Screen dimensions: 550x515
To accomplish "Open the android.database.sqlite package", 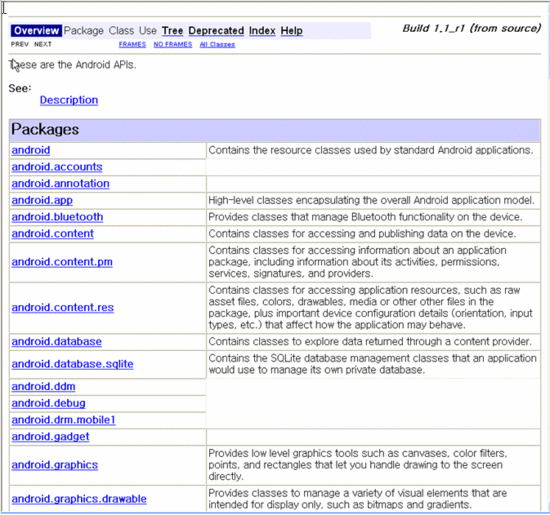I will [72, 364].
